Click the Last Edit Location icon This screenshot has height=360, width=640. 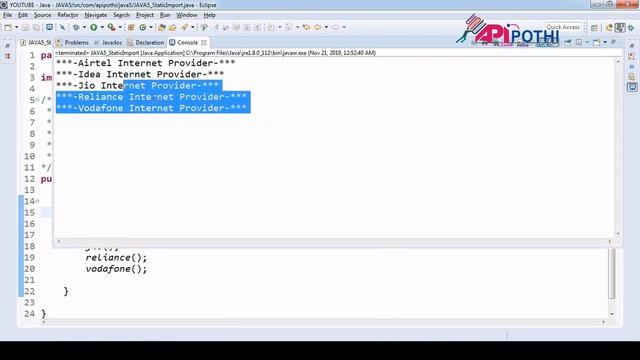306,27
